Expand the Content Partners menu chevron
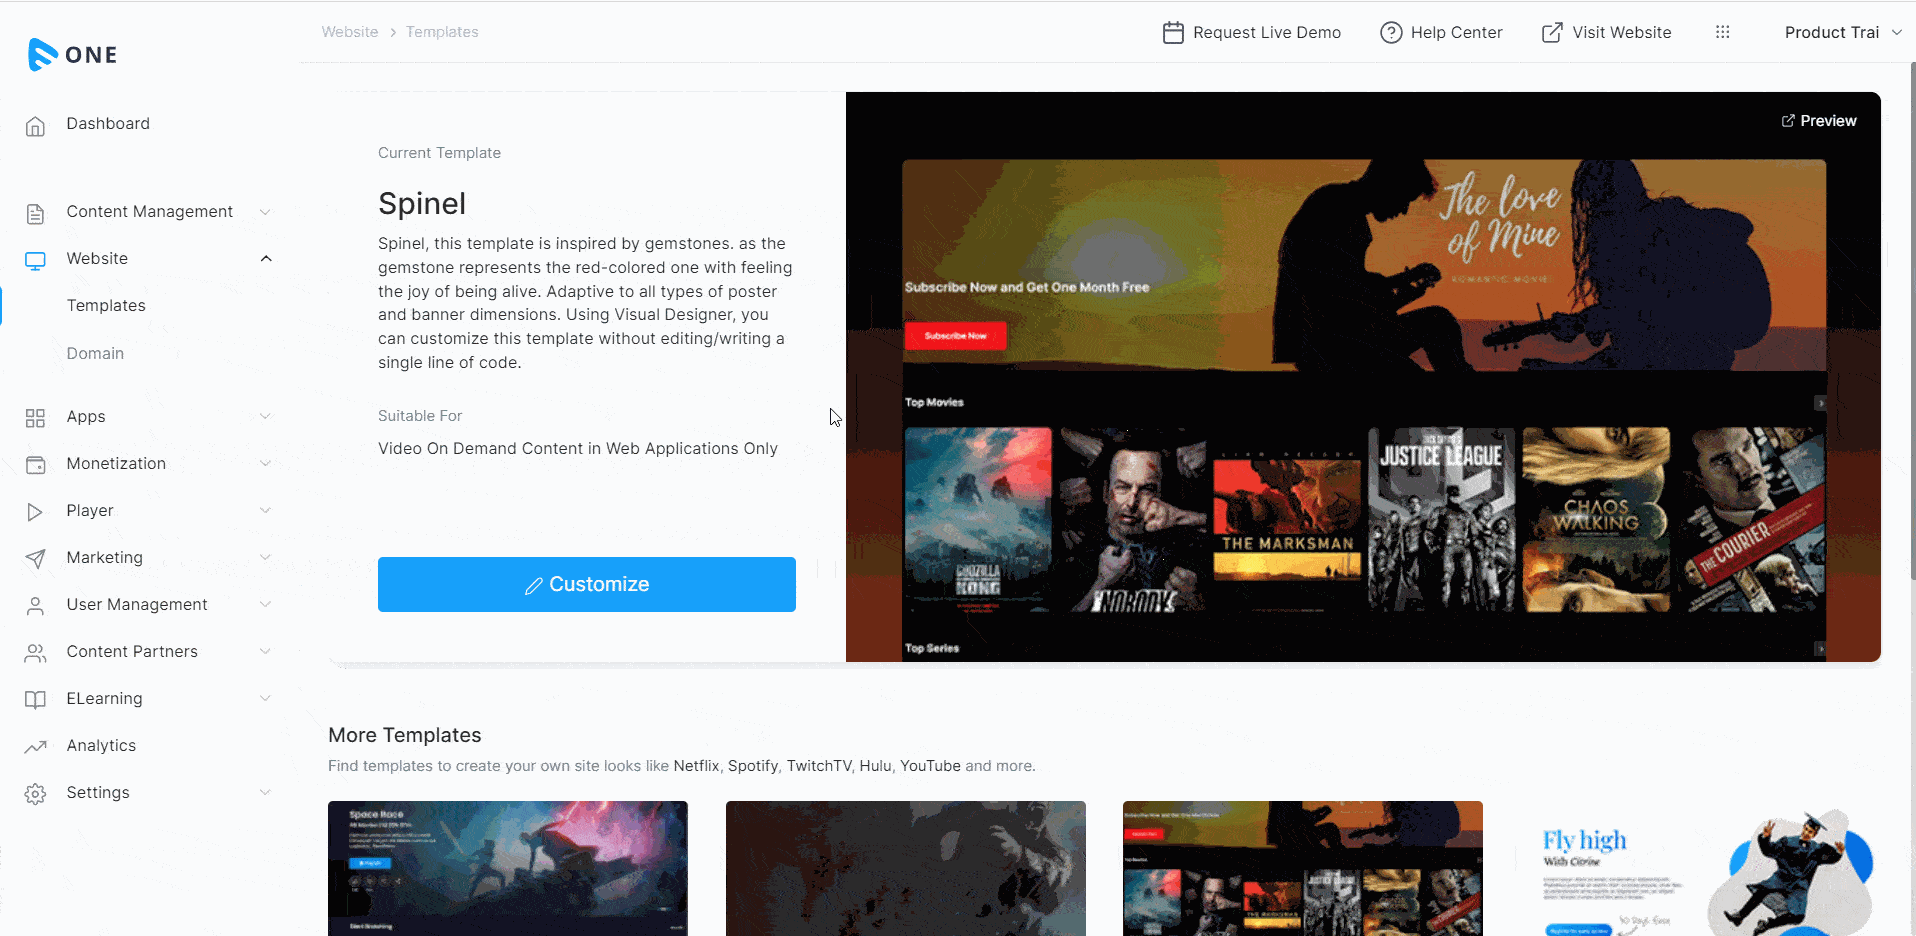The image size is (1916, 936). click(265, 651)
